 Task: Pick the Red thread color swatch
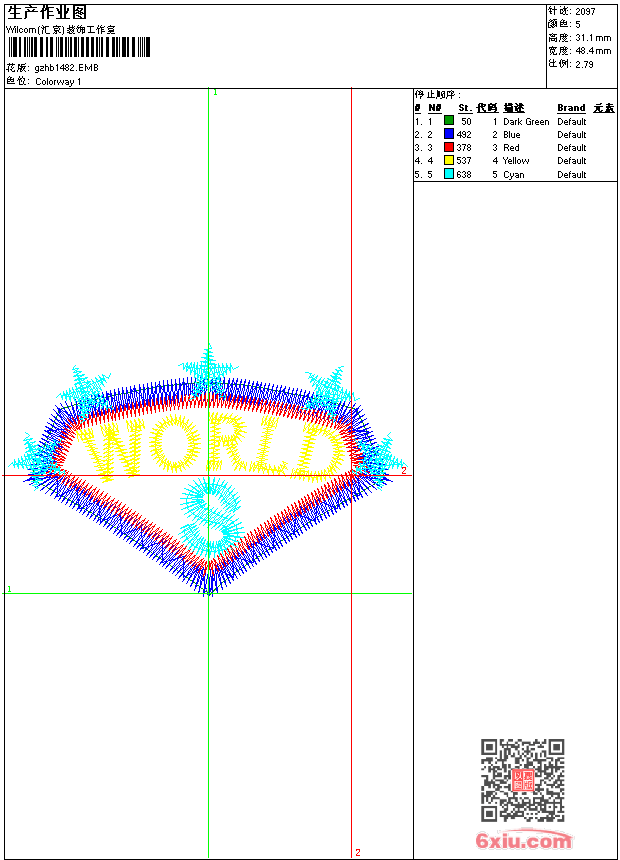[449, 147]
